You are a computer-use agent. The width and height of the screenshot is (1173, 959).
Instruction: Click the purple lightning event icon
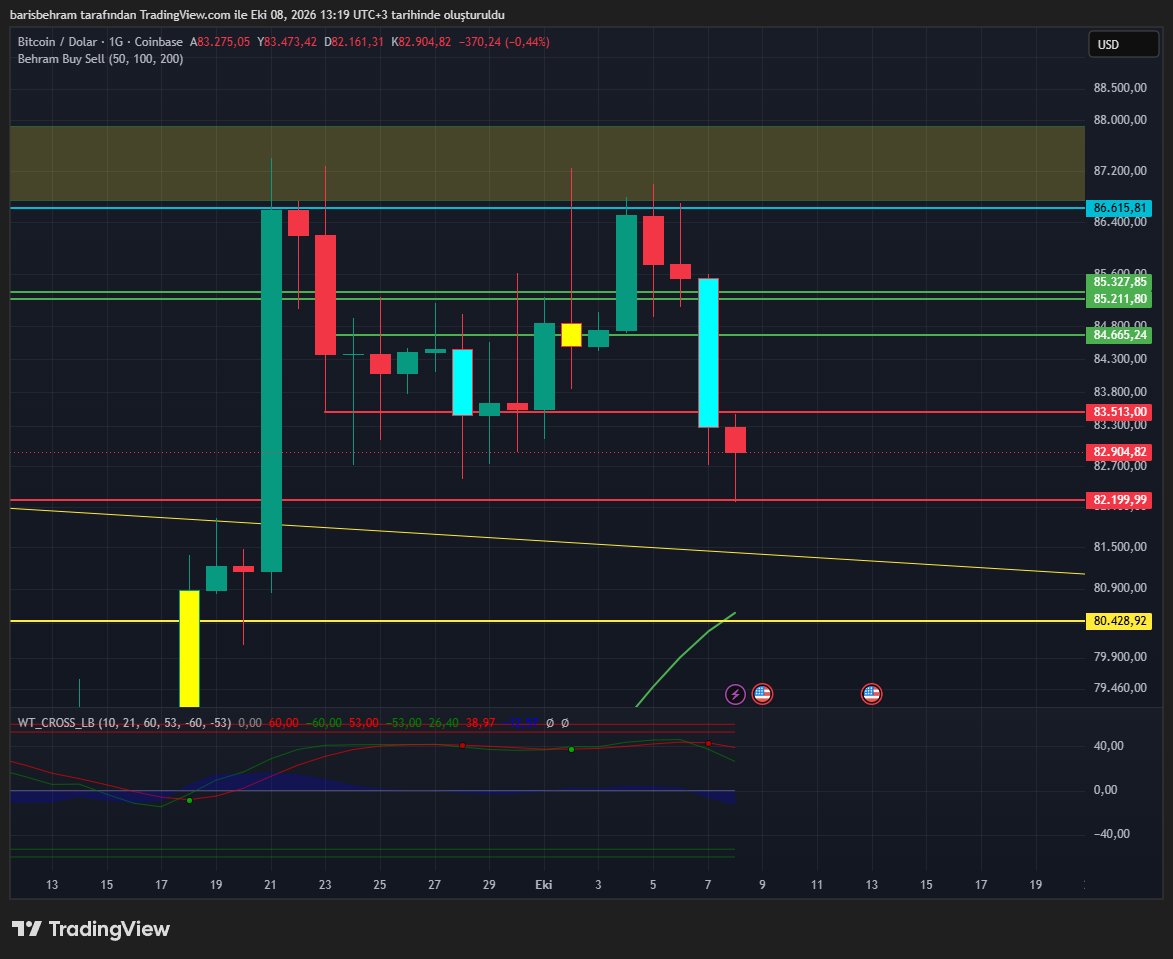(x=735, y=694)
